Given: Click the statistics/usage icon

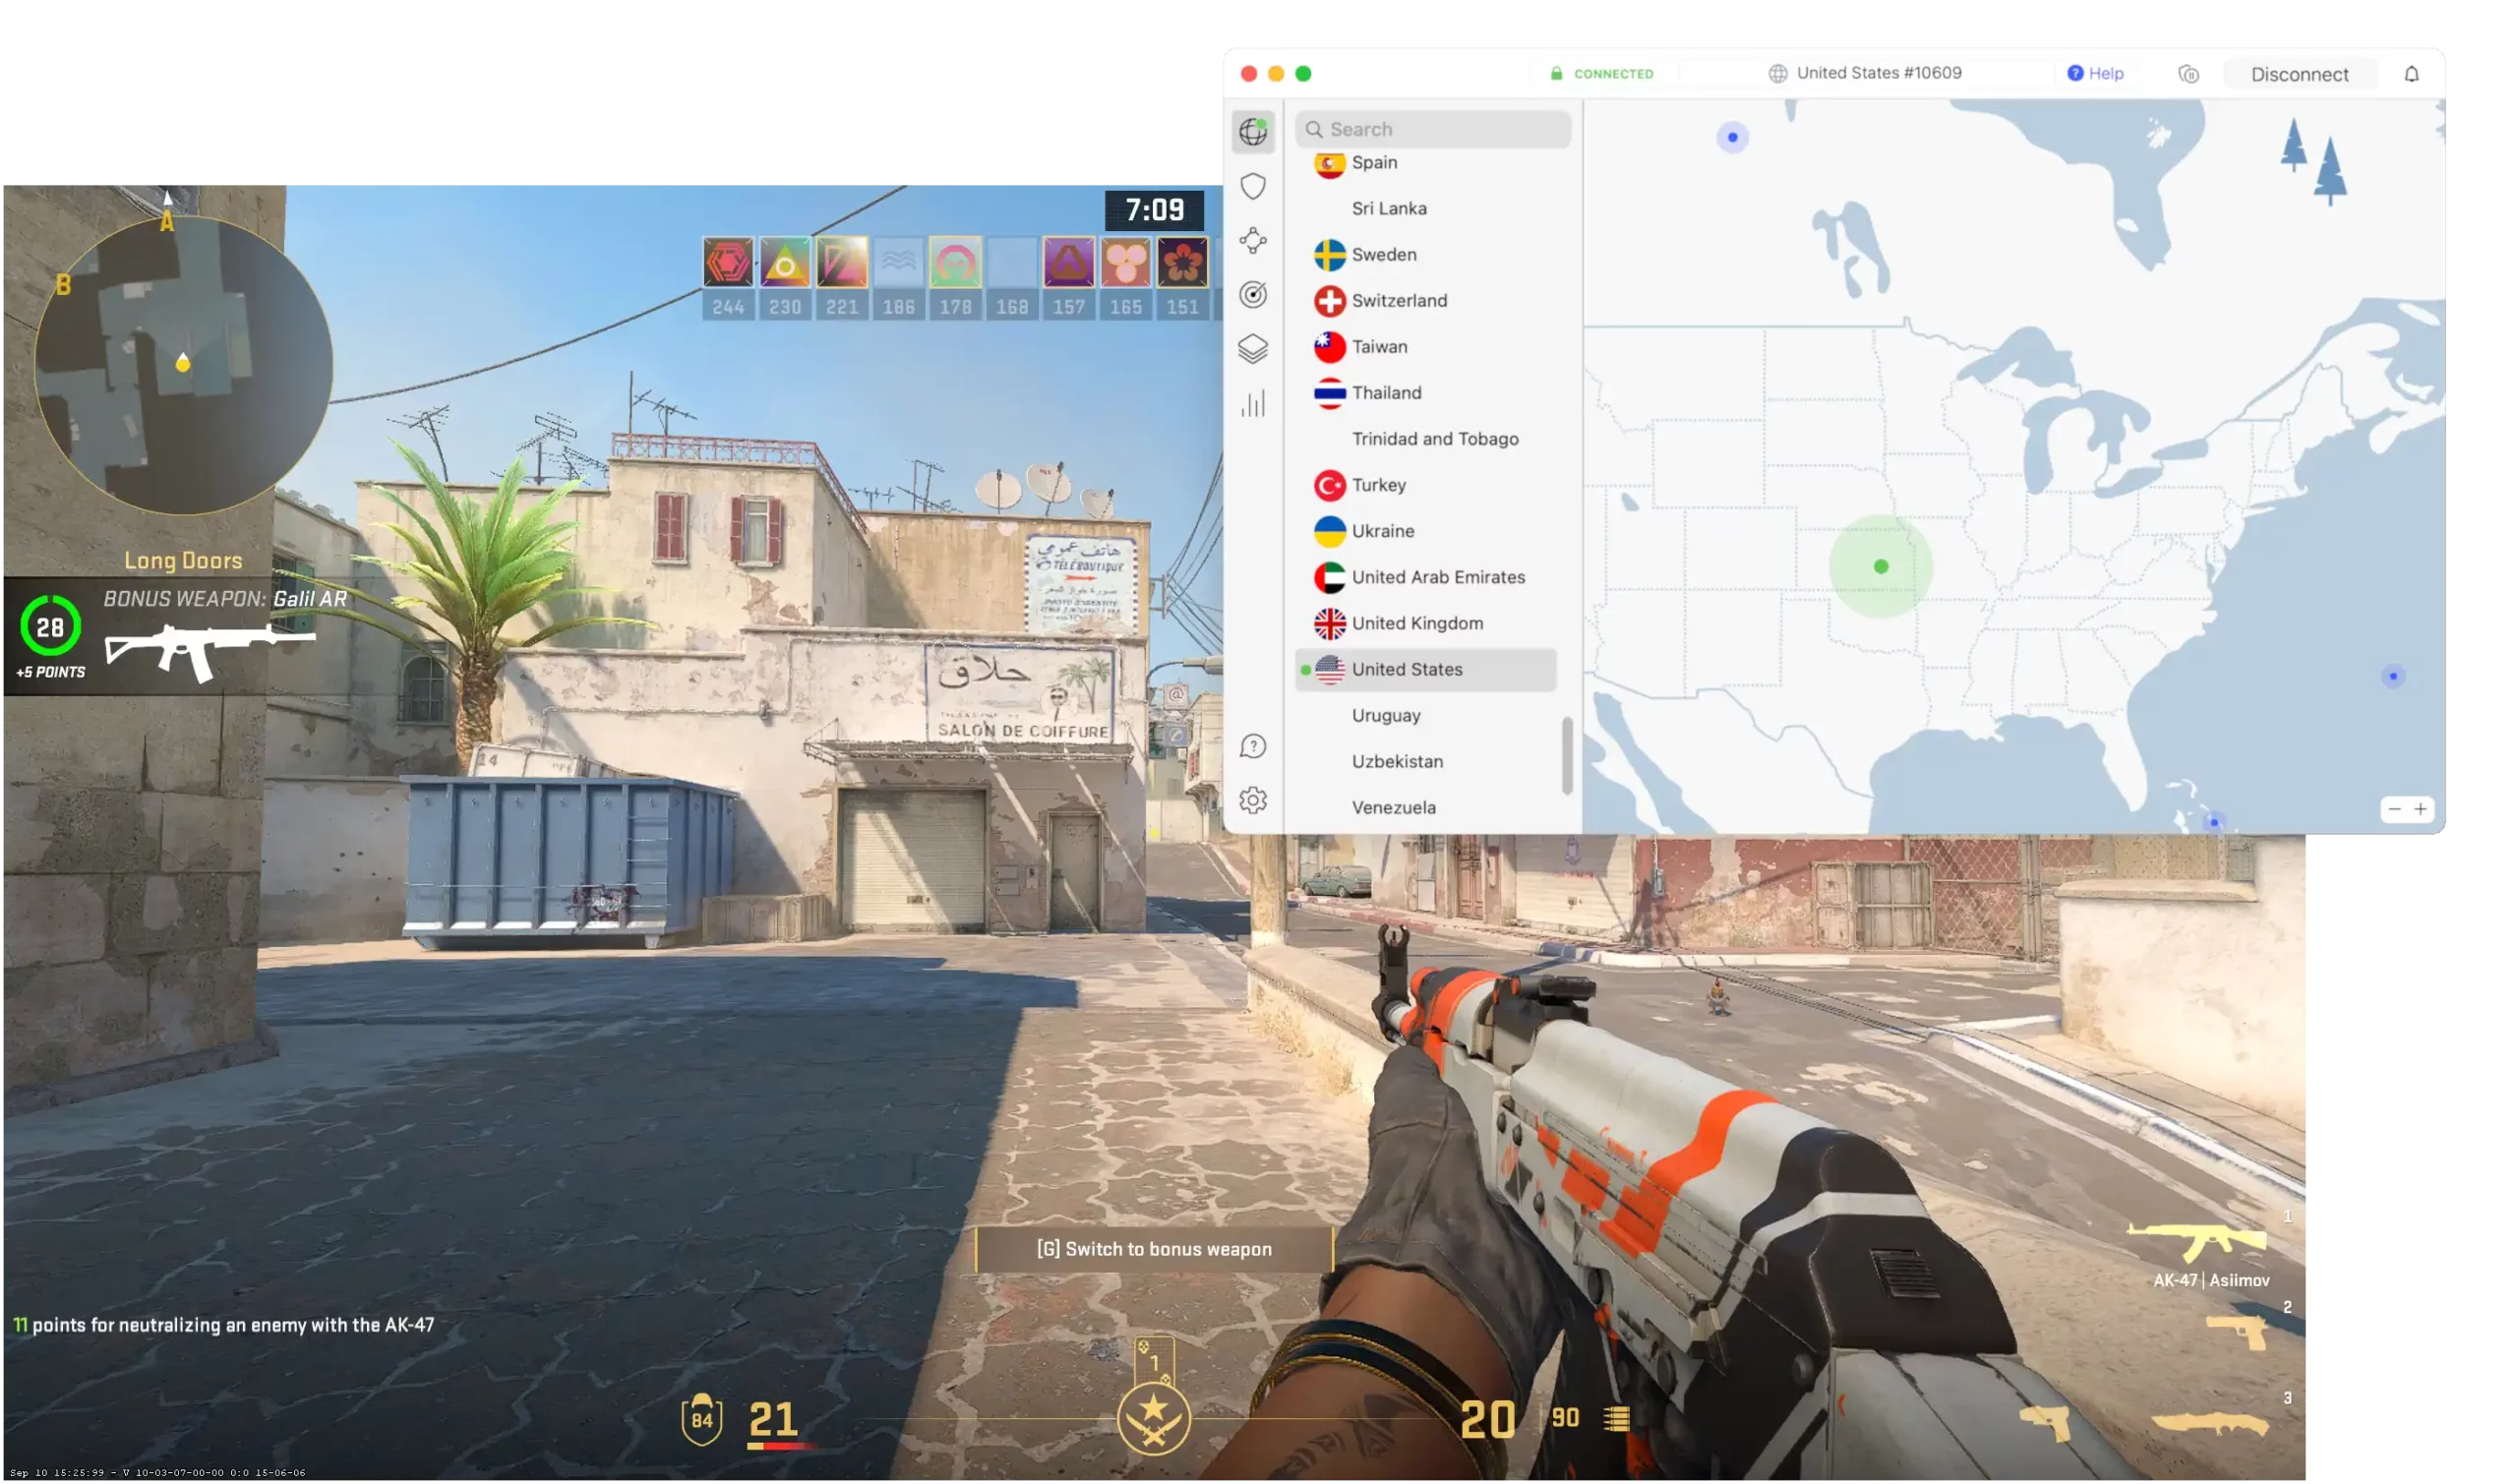Looking at the screenshot, I should coord(1253,404).
